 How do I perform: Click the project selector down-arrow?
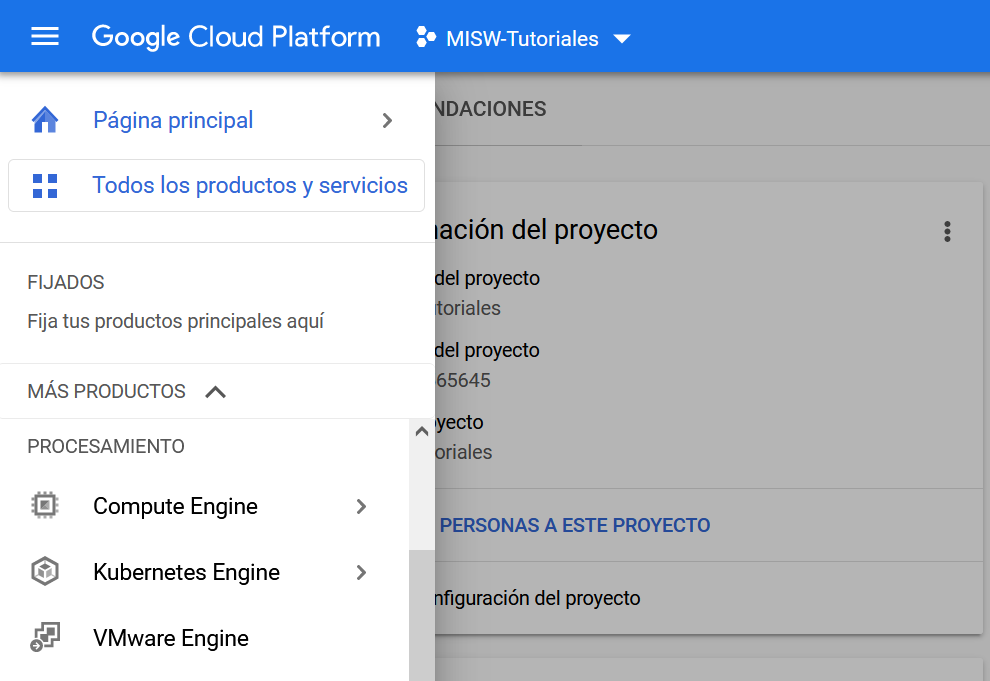[622, 39]
